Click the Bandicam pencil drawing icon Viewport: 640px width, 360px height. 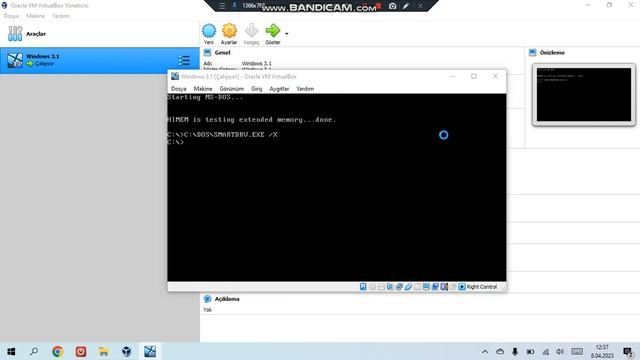406,6
